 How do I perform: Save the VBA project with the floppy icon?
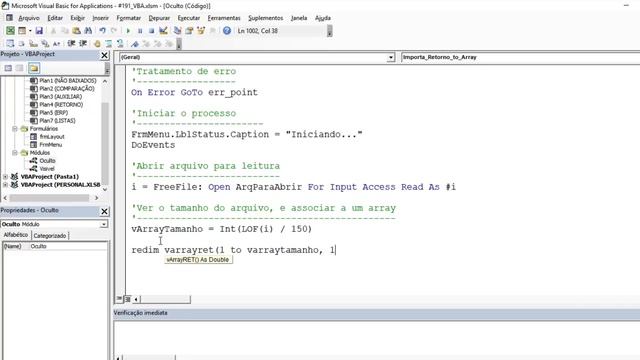(x=39, y=31)
